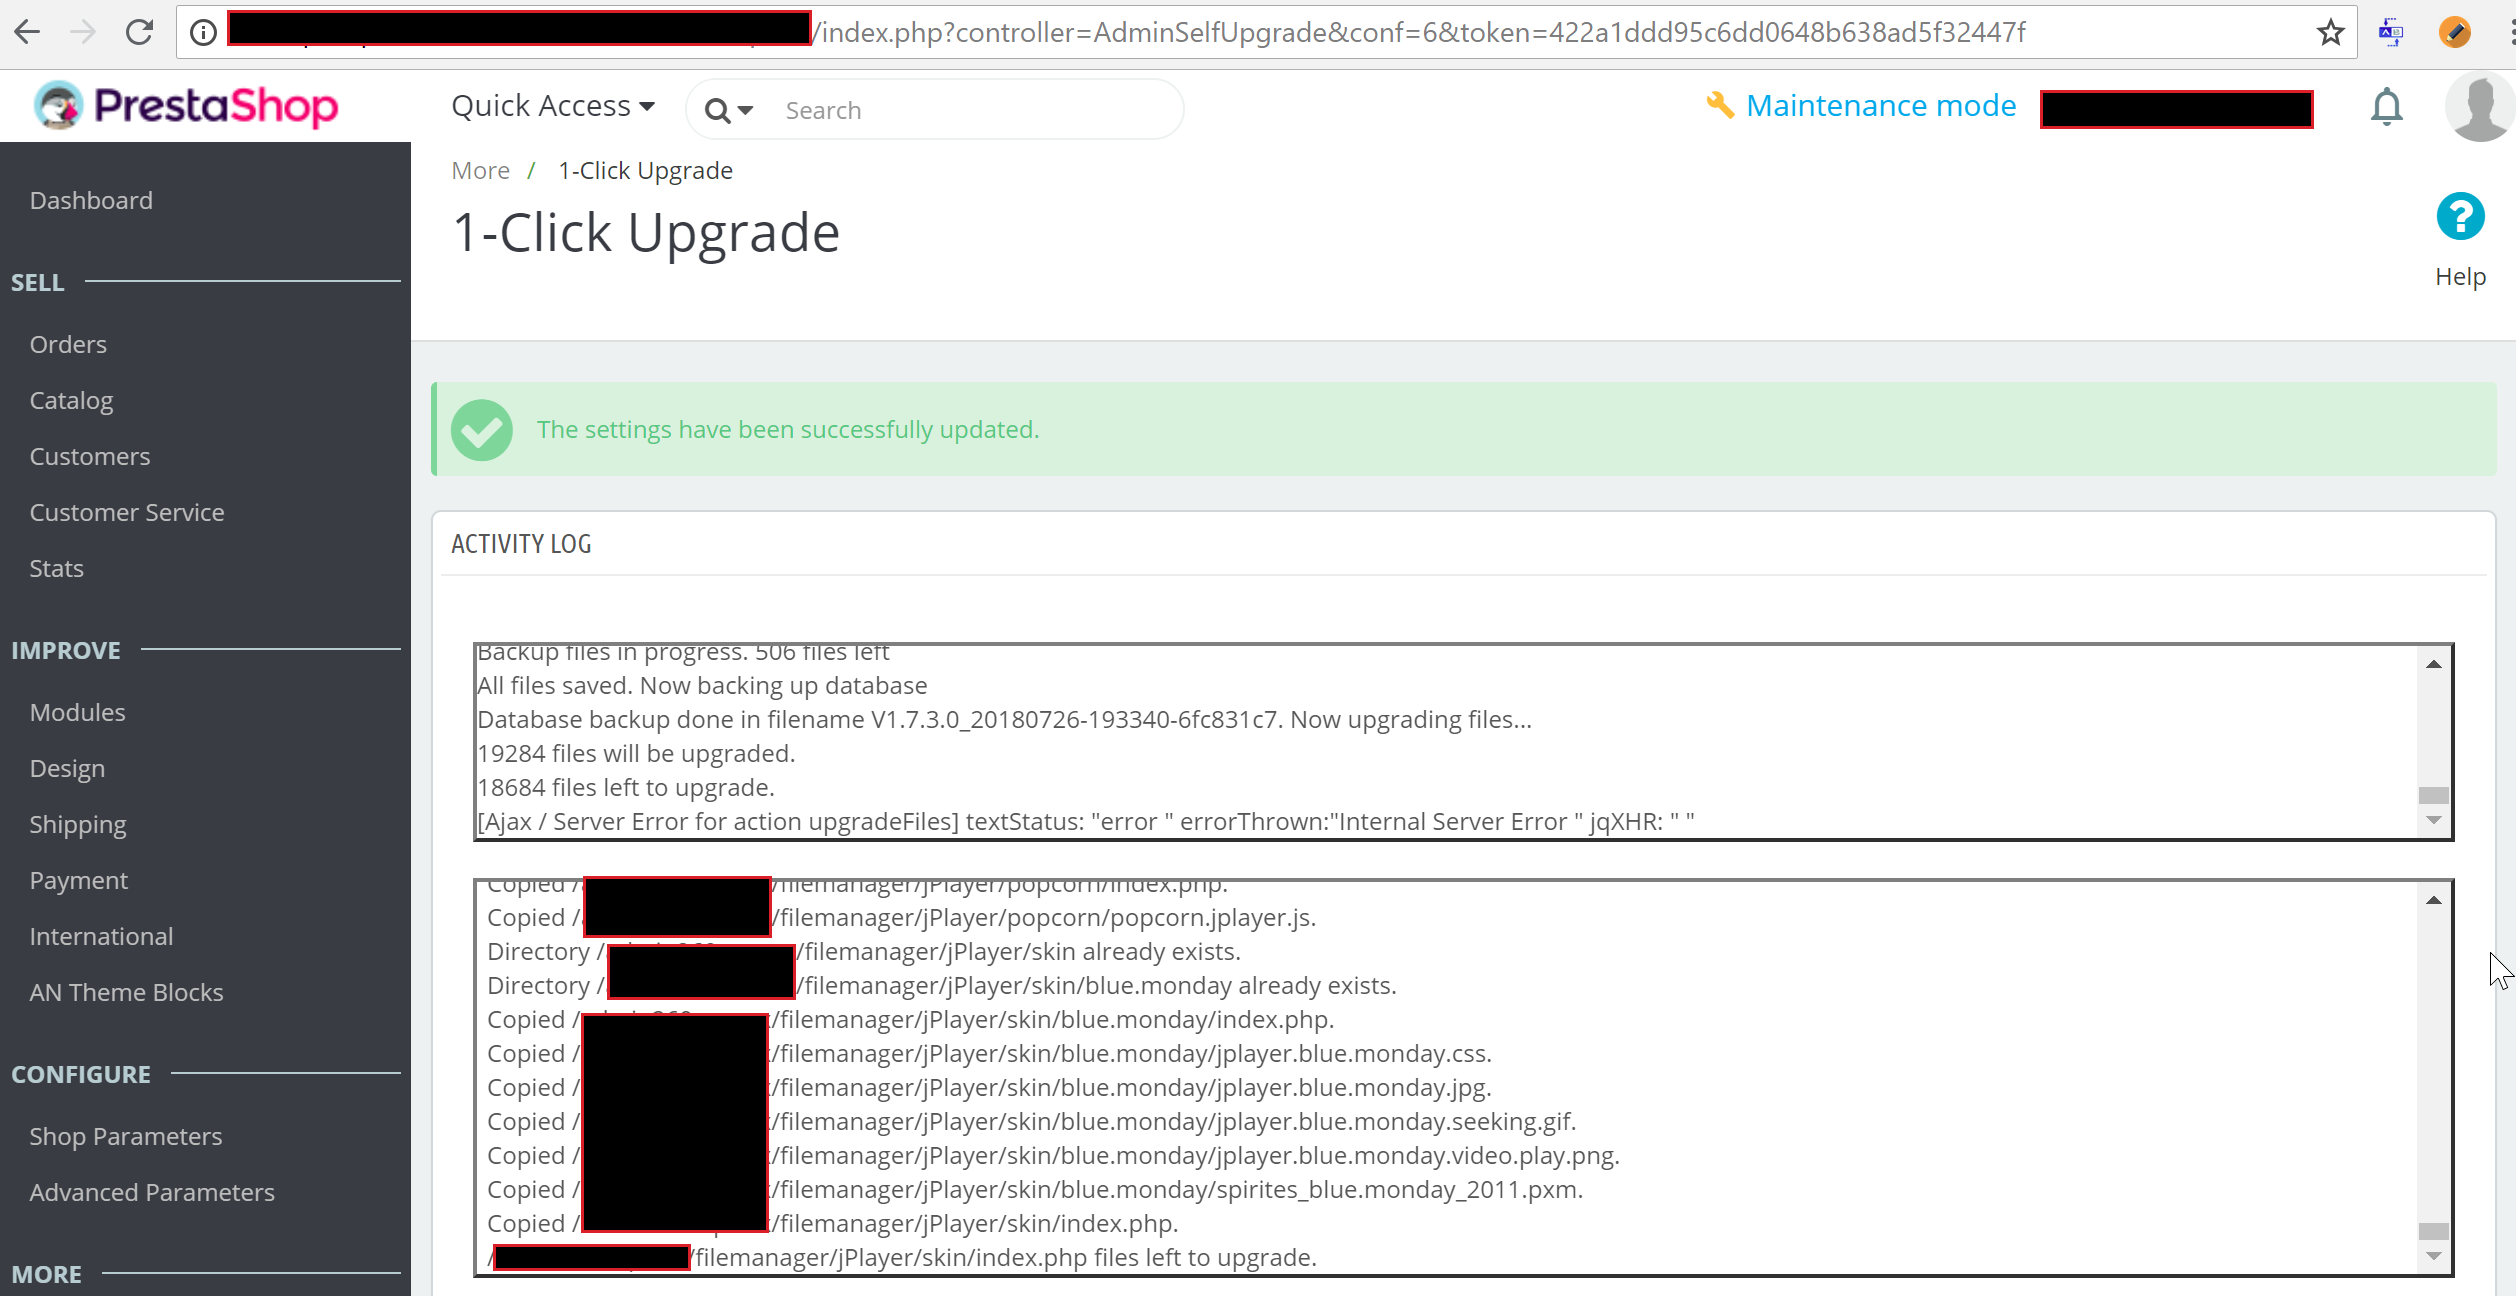Open the Help question mark icon

click(2460, 217)
